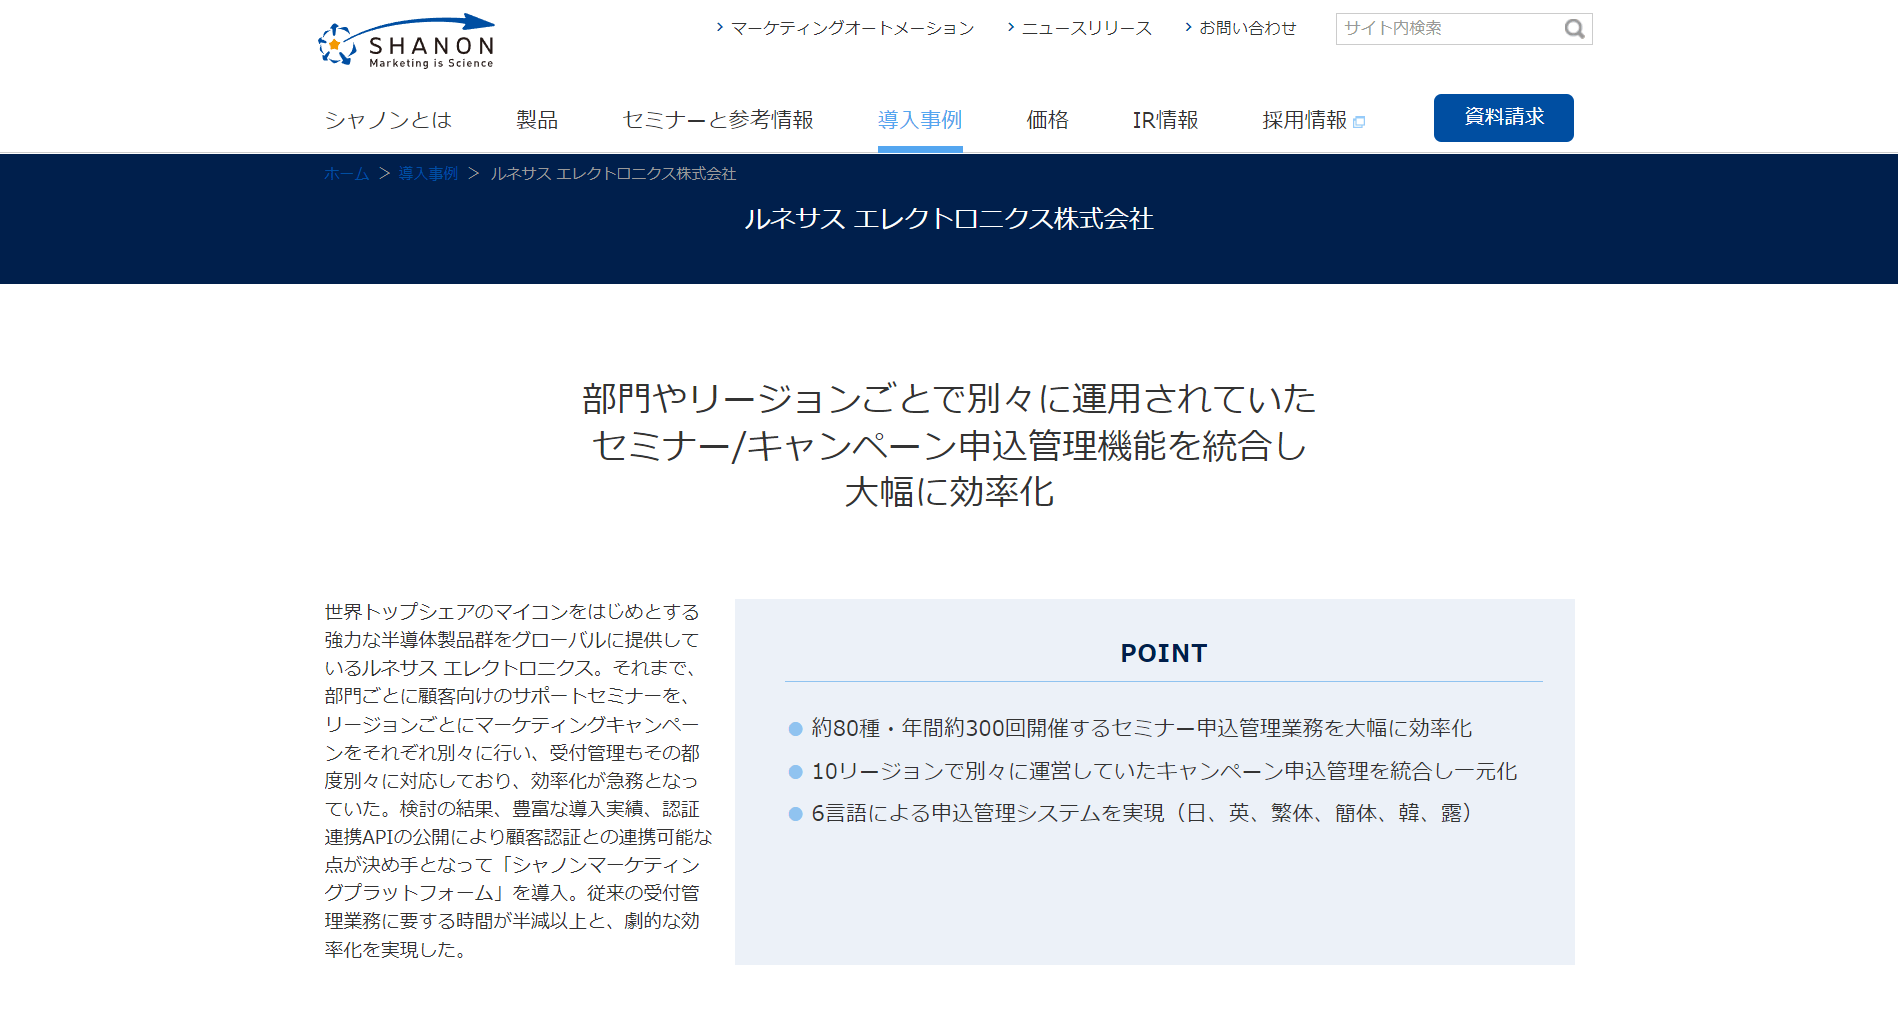Screen dimensions: 1898x1012
Task: Click the chevron before マーケティングオートメーション
Action: 719,27
